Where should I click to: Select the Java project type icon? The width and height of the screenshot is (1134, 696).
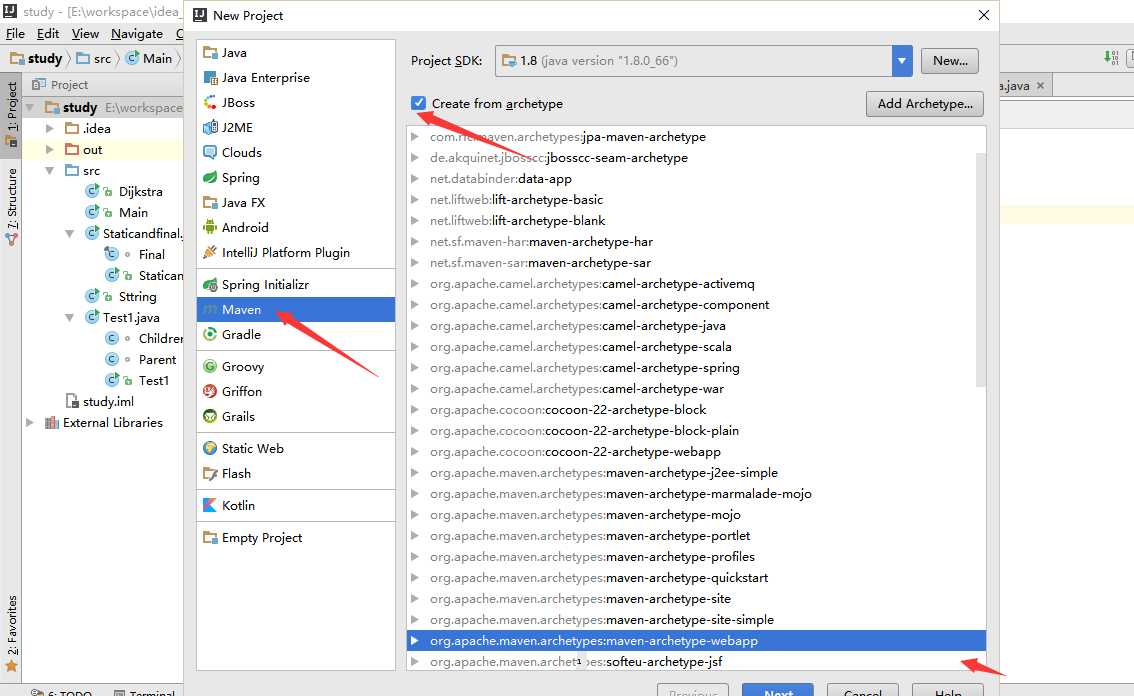[x=210, y=53]
